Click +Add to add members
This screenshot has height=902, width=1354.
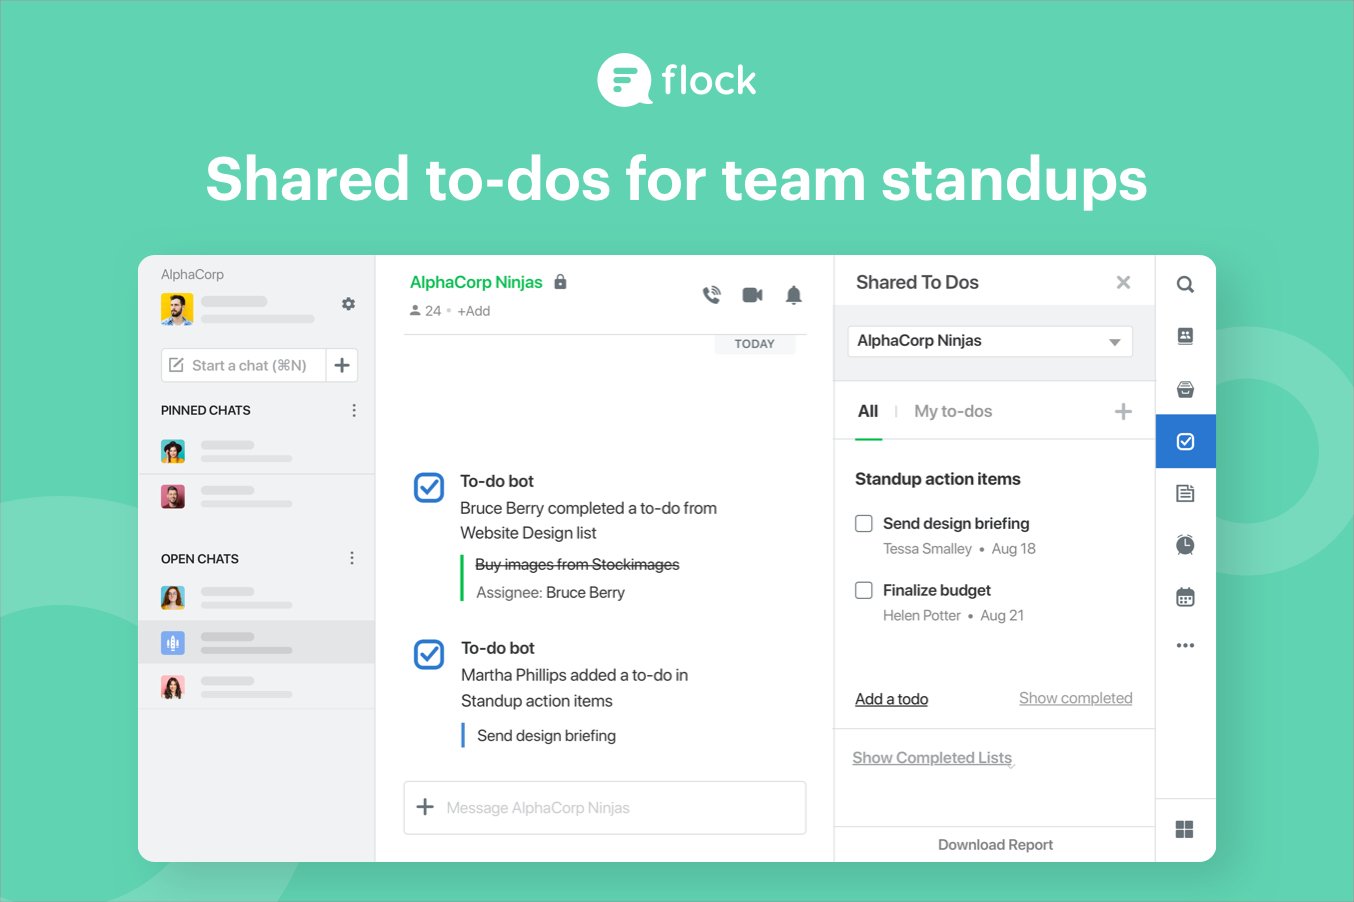474,311
